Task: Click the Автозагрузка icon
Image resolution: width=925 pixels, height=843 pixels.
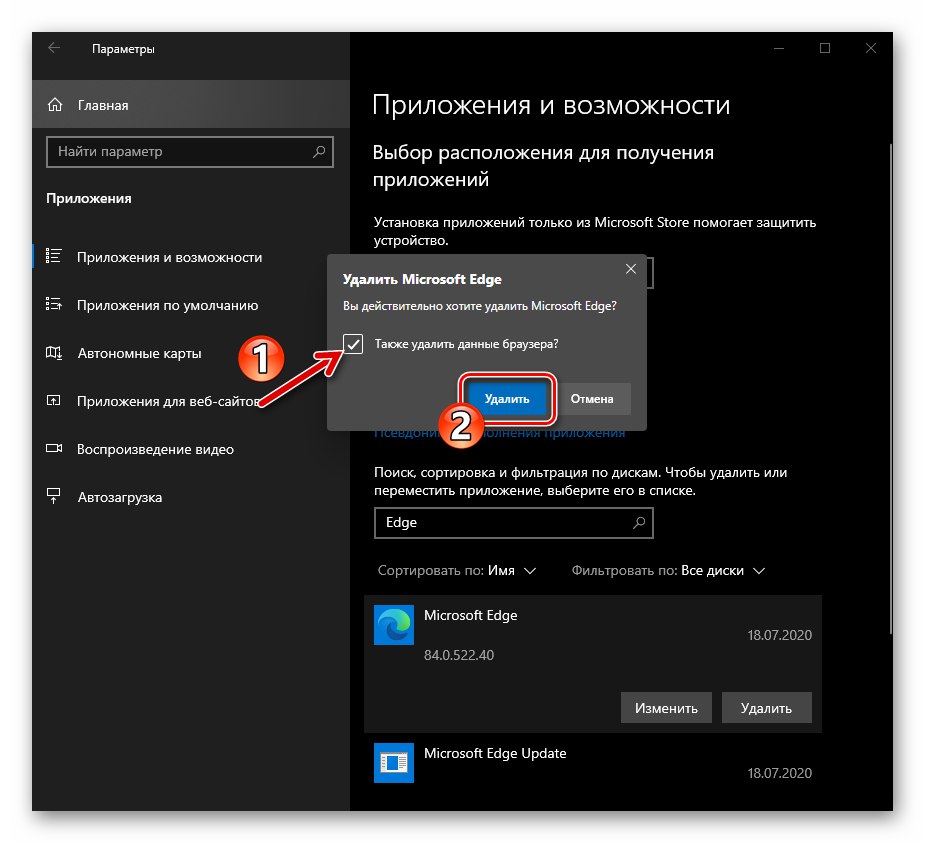Action: (x=54, y=496)
